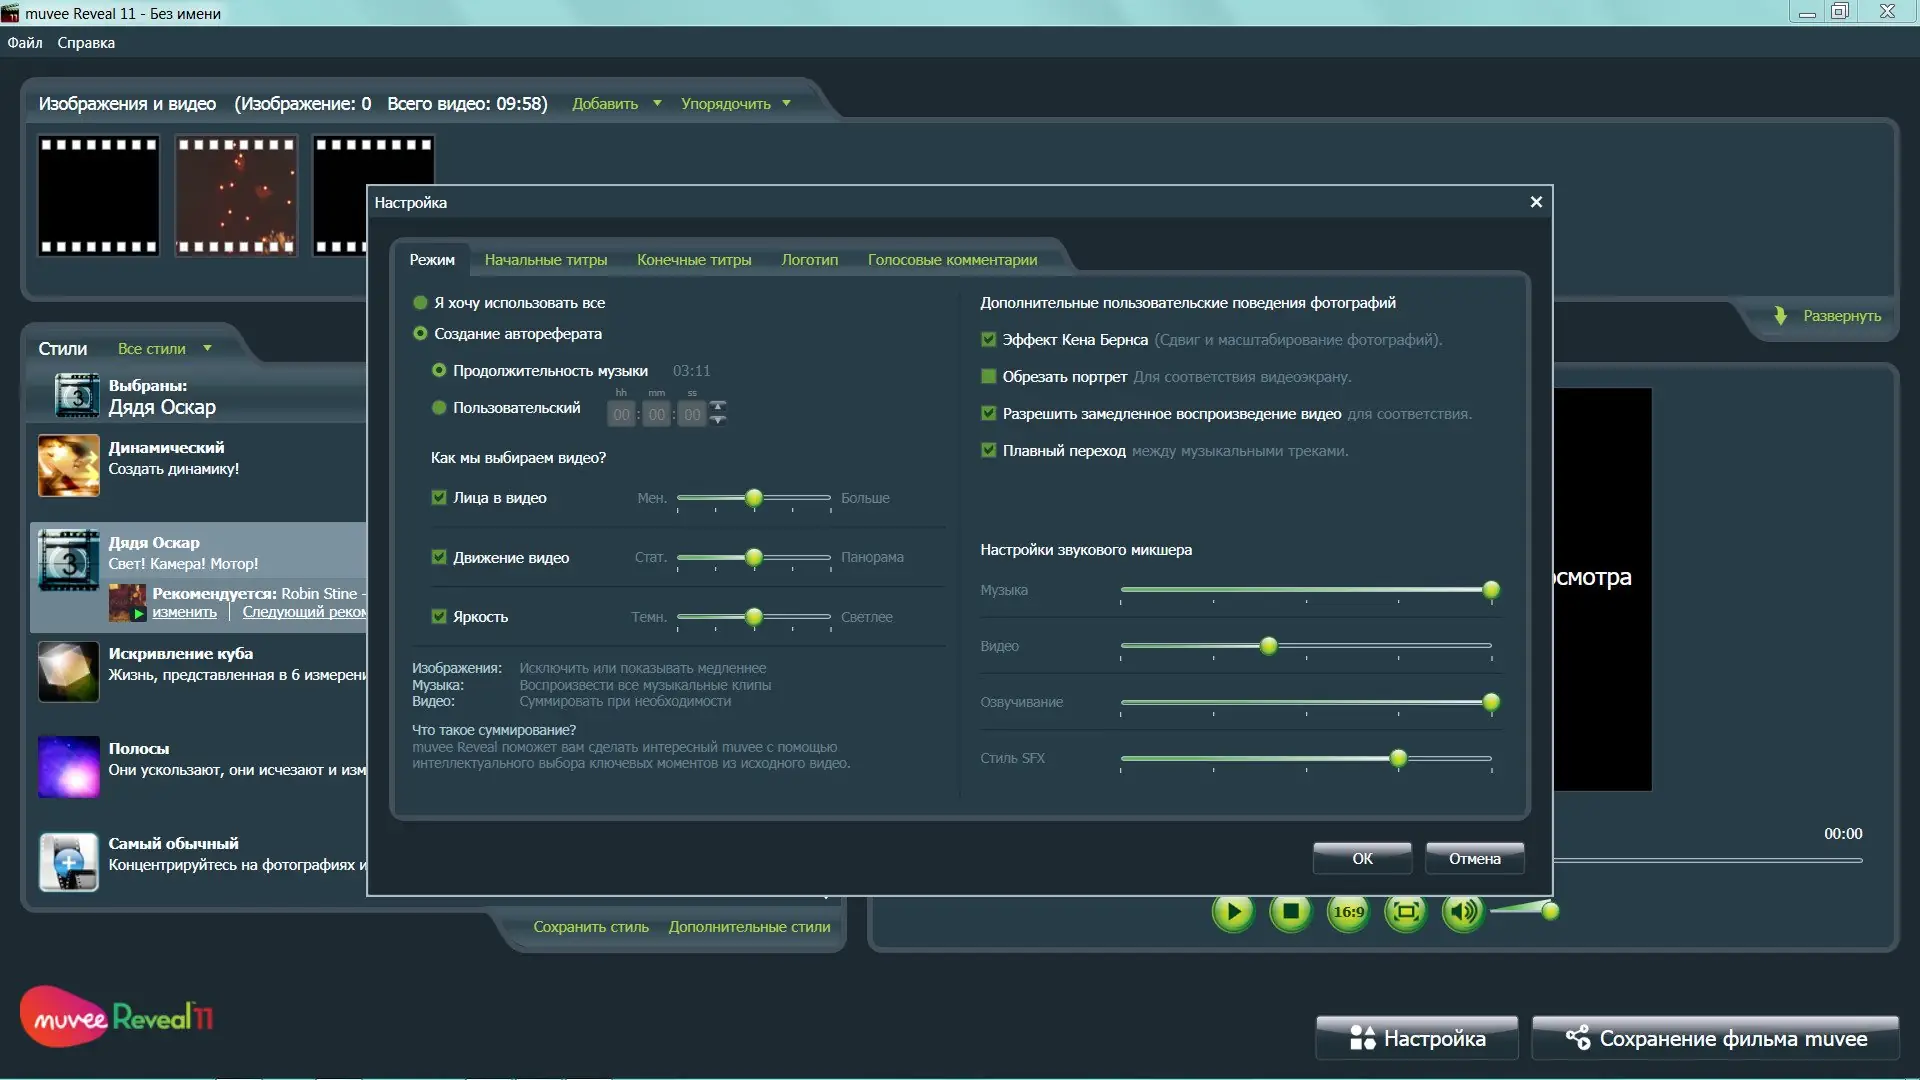Switch to Начальные титры tab
Viewport: 1920px width, 1080px height.
[546, 260]
